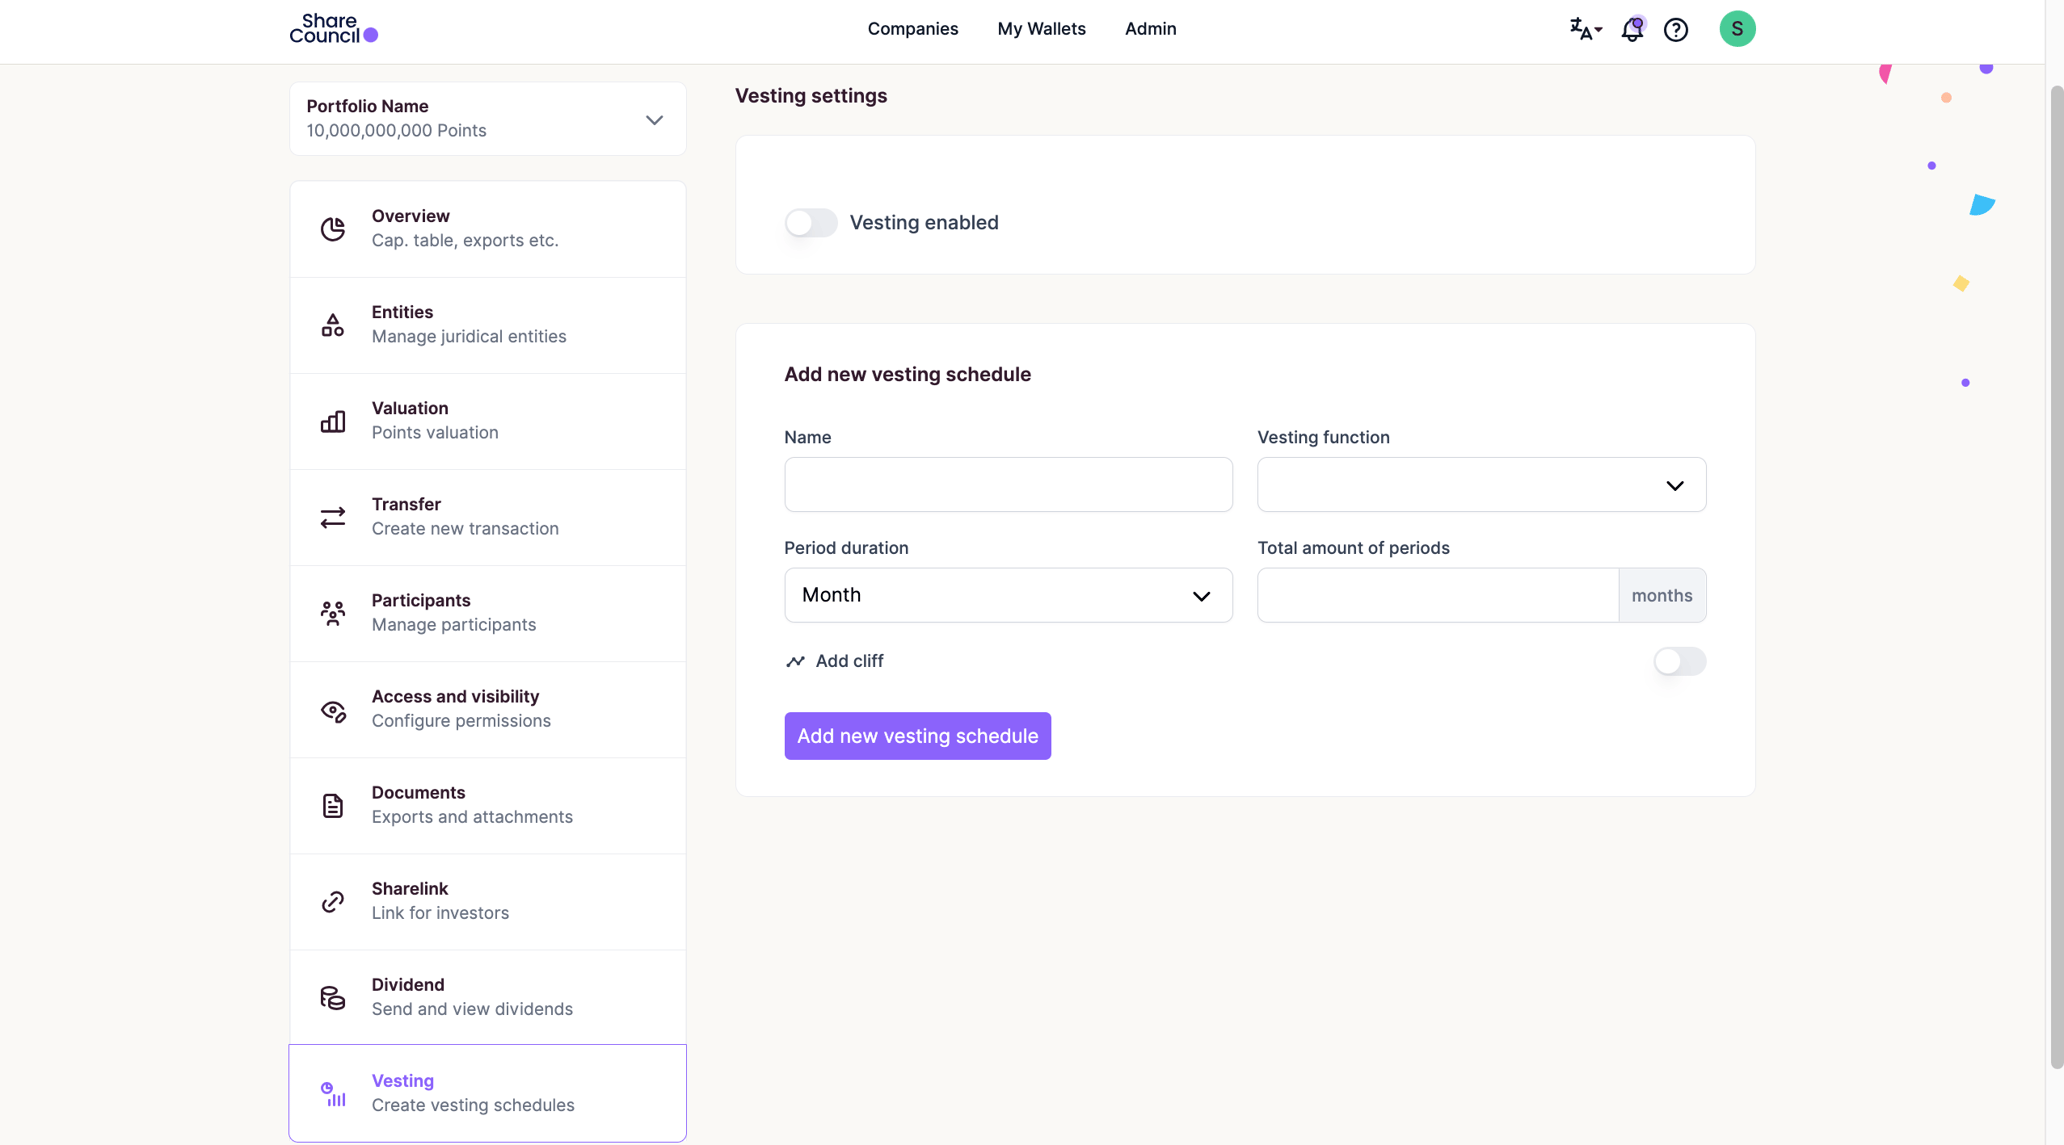Open the help question mark icon

click(x=1676, y=30)
